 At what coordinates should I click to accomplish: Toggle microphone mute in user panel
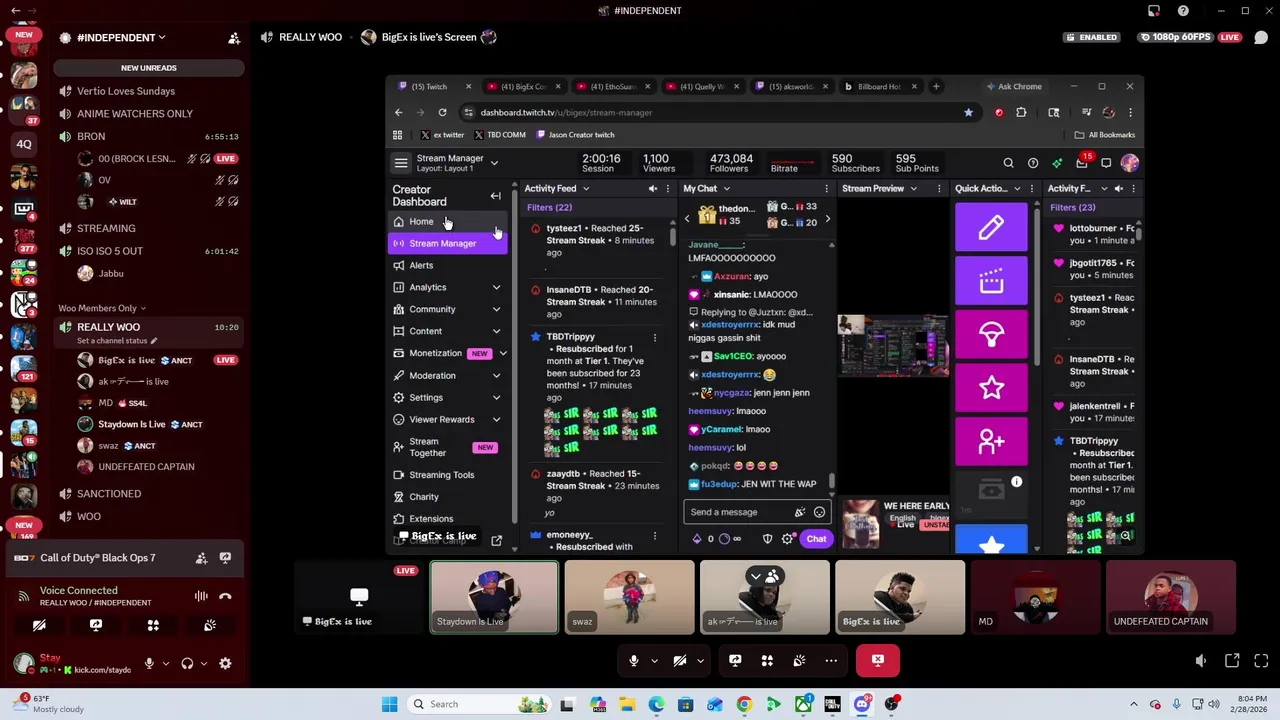click(149, 663)
